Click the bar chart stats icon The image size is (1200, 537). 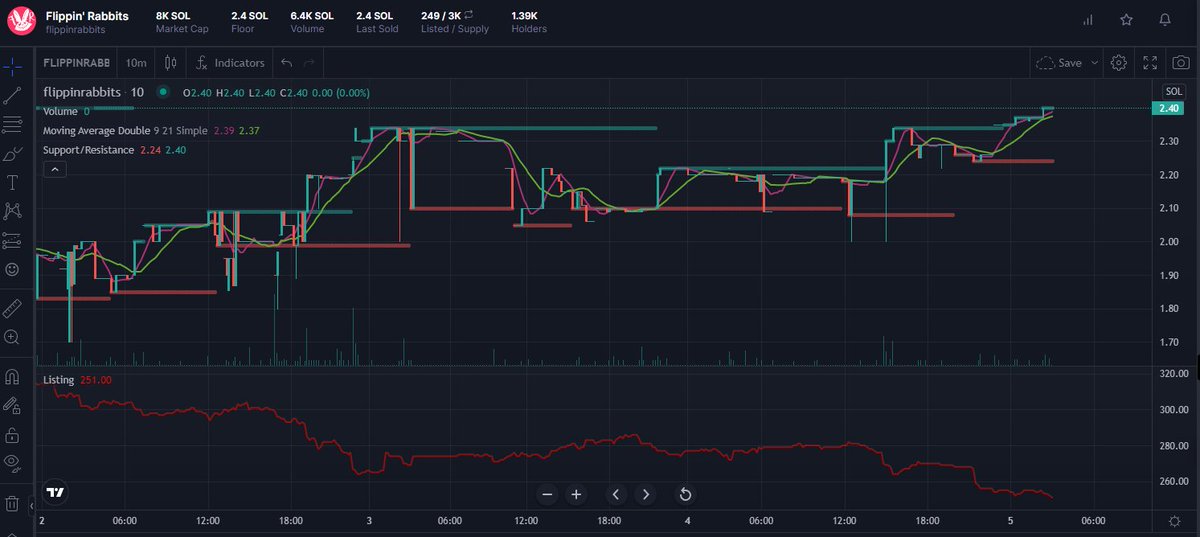pyautogui.click(x=1088, y=20)
